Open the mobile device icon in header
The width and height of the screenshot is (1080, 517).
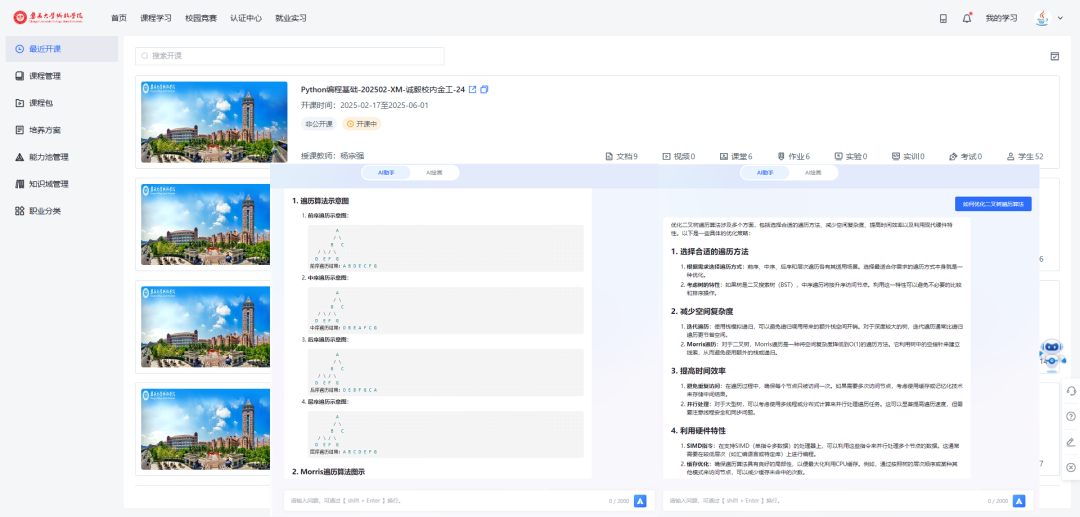pyautogui.click(x=943, y=19)
